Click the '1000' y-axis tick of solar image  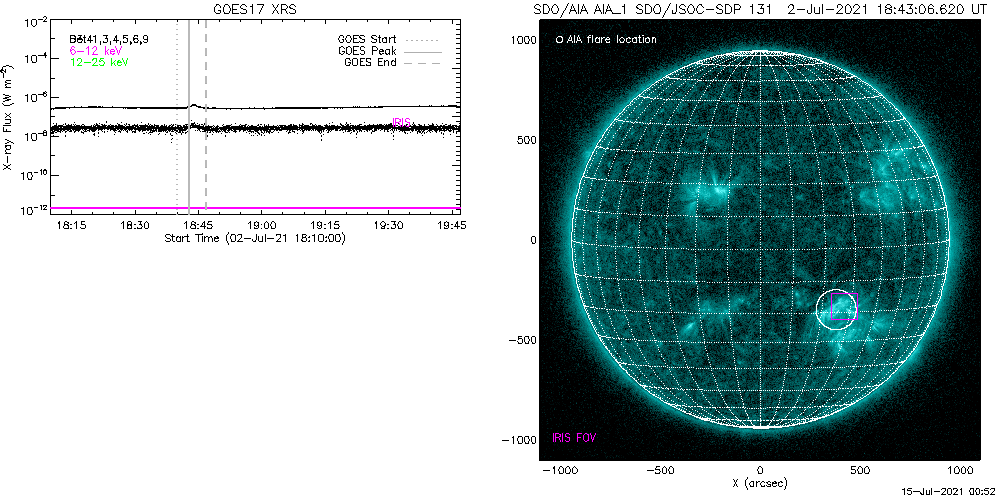524,40
